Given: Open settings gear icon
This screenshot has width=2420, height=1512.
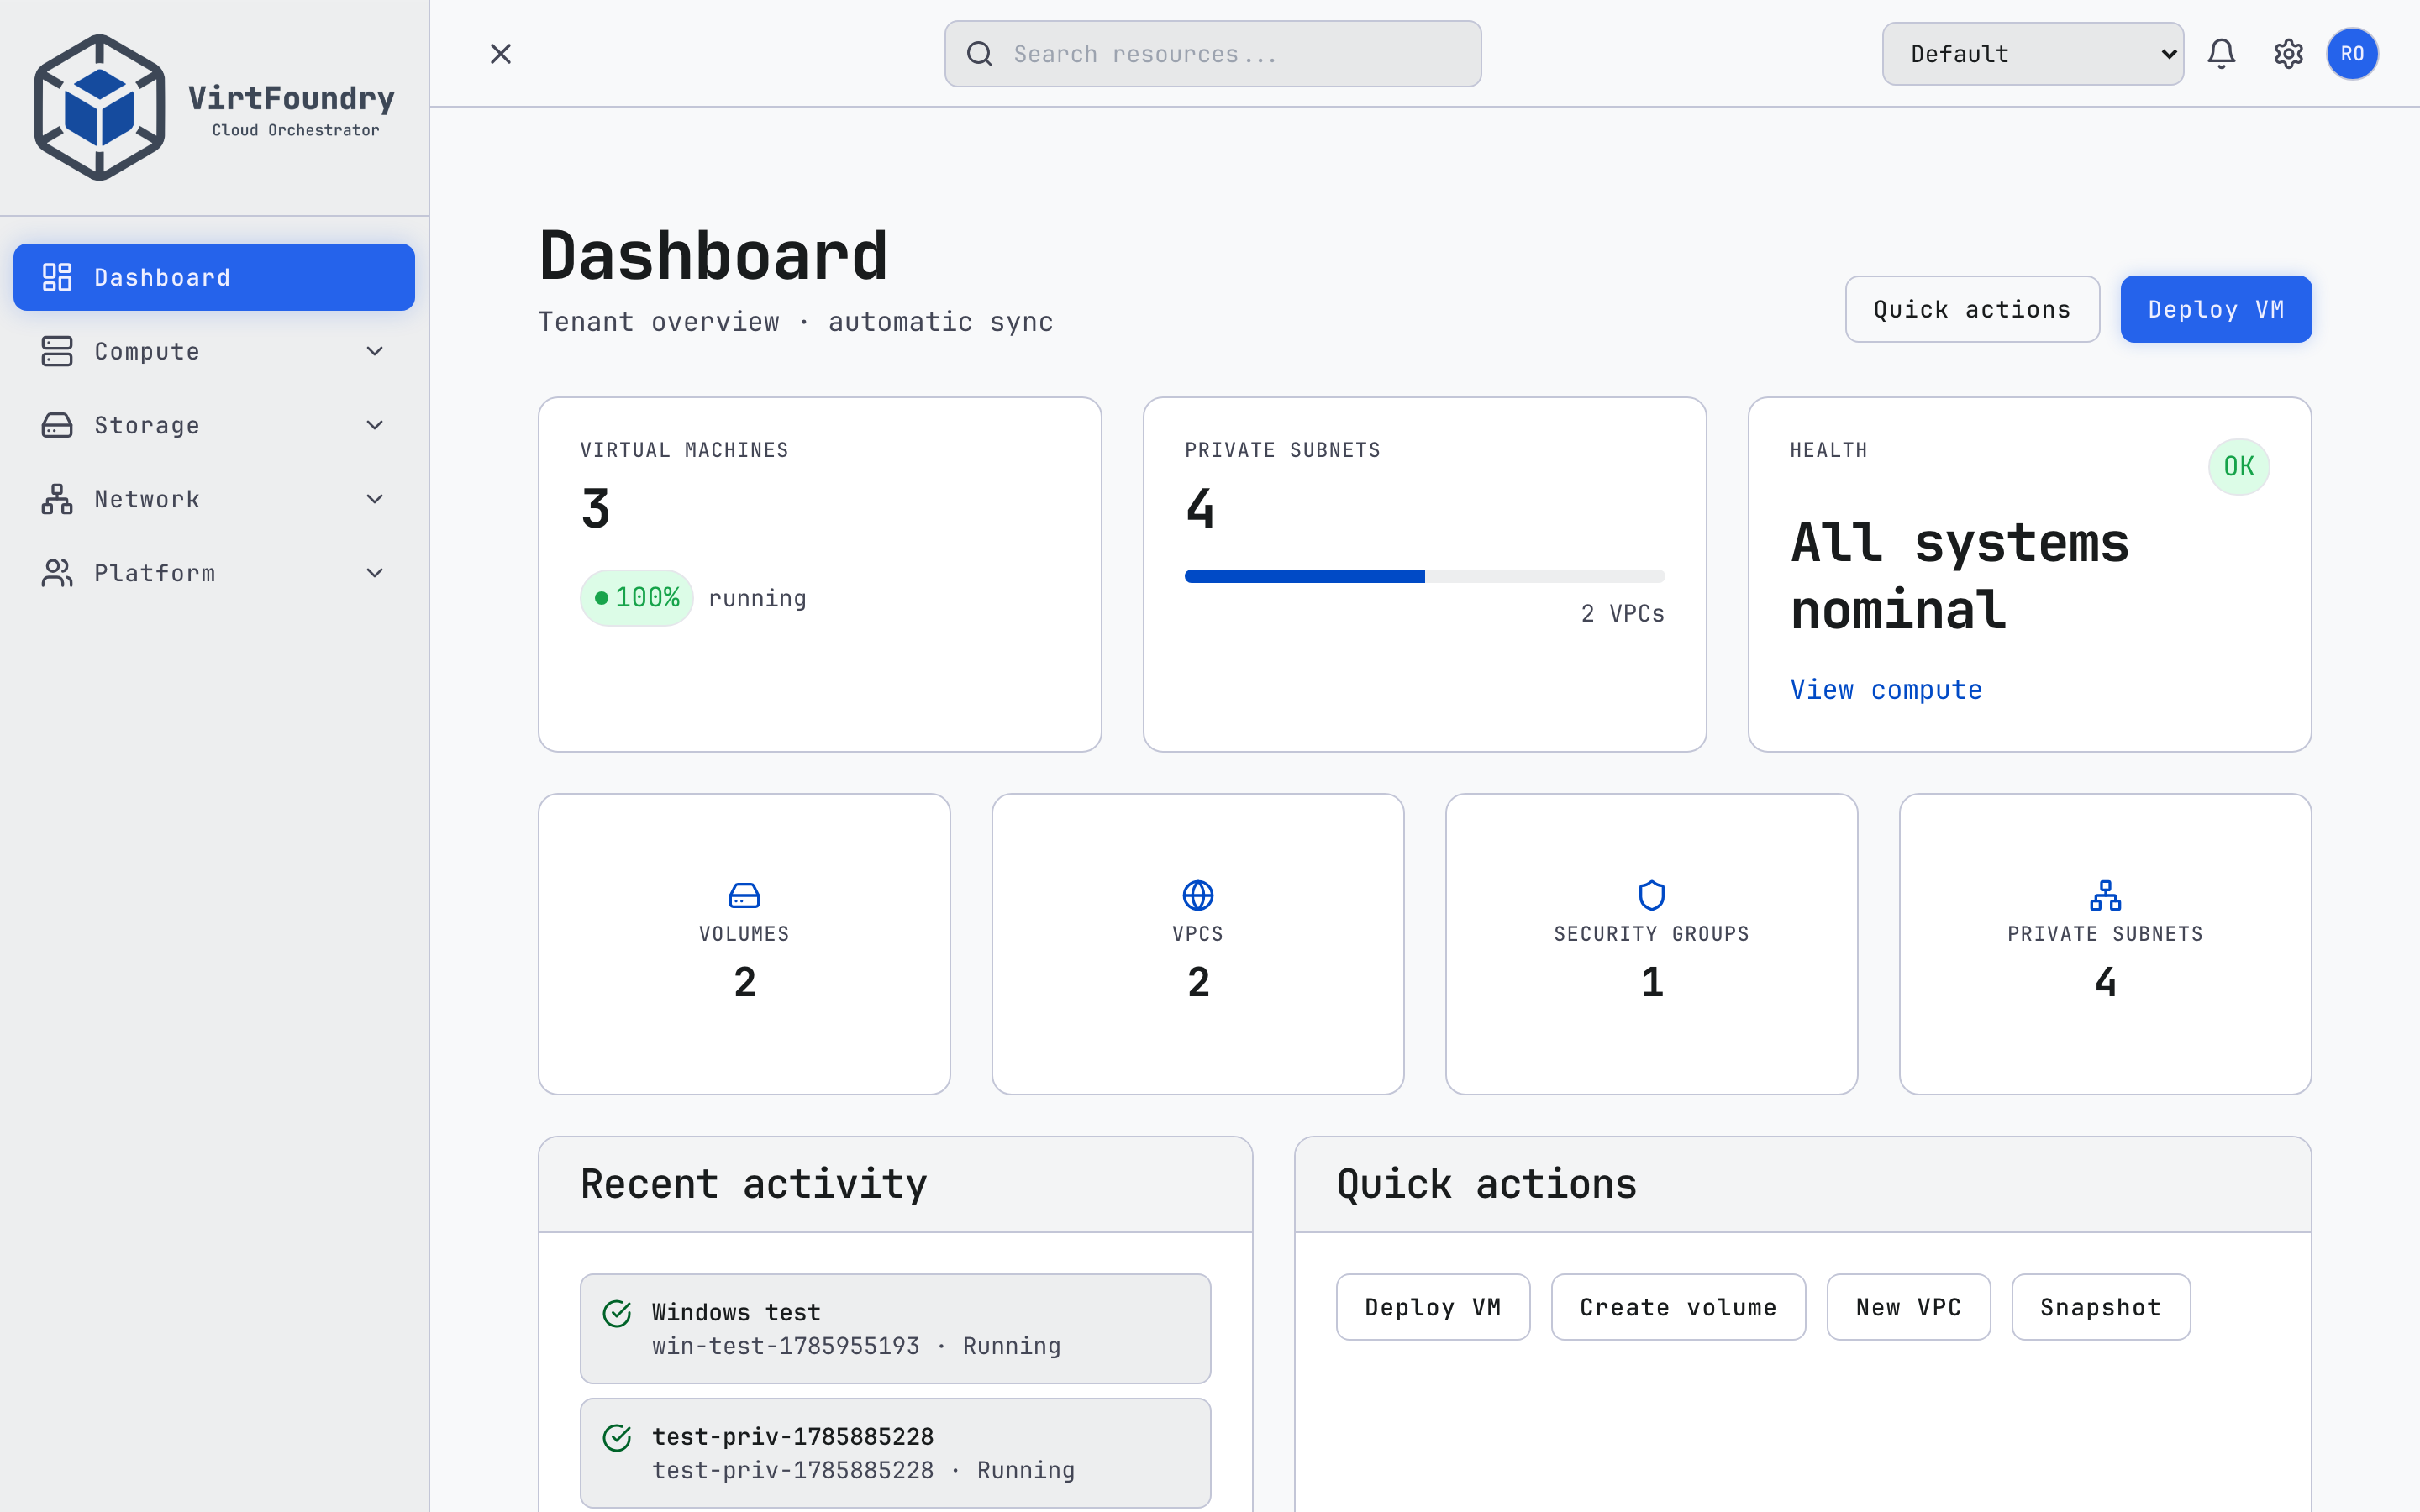Looking at the screenshot, I should (x=2288, y=54).
